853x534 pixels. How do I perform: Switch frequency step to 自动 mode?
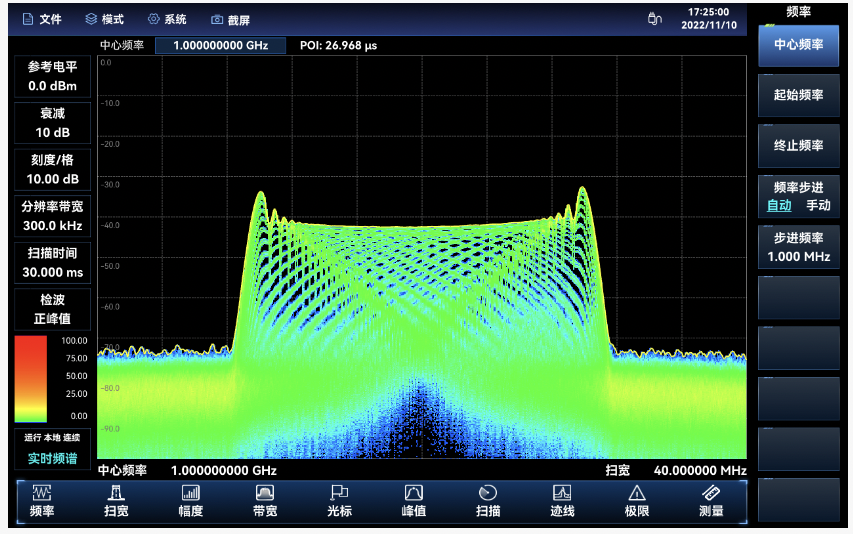779,206
